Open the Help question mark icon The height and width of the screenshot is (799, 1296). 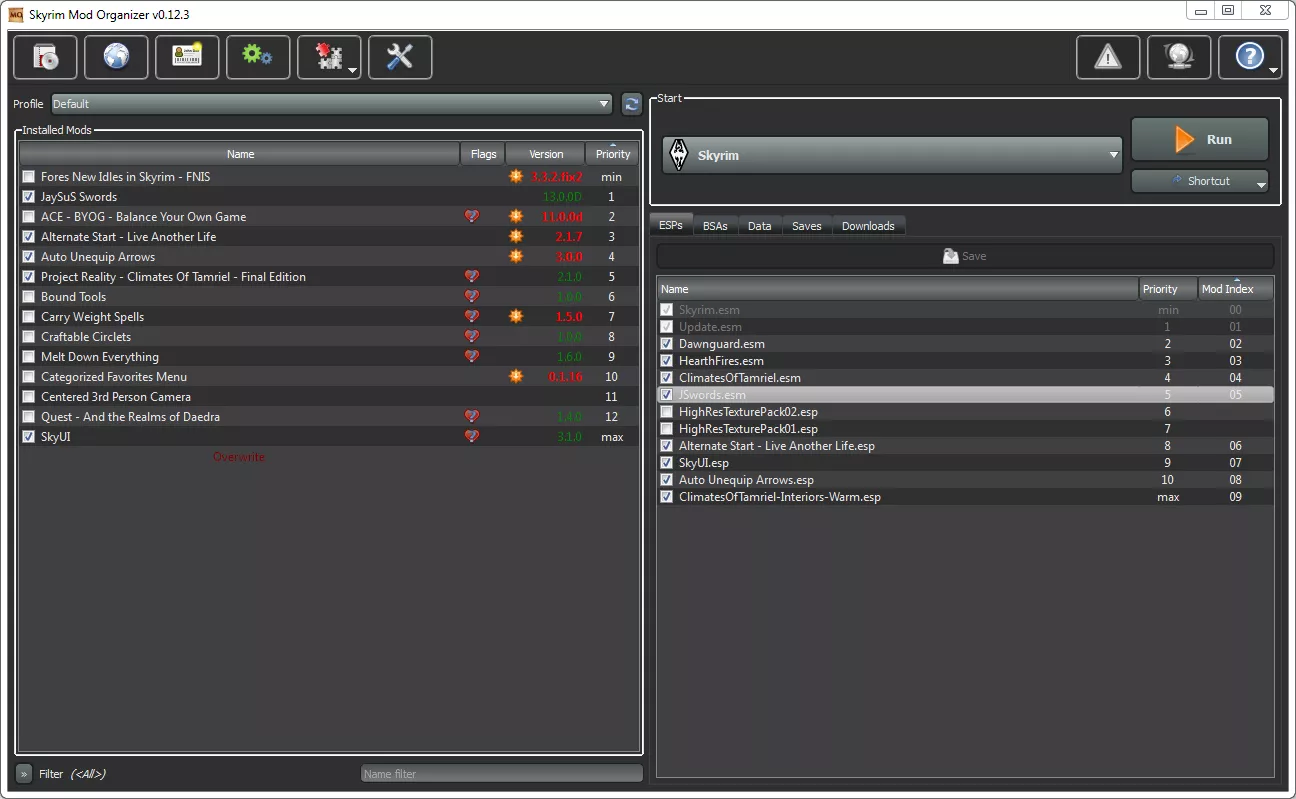pyautogui.click(x=1248, y=57)
